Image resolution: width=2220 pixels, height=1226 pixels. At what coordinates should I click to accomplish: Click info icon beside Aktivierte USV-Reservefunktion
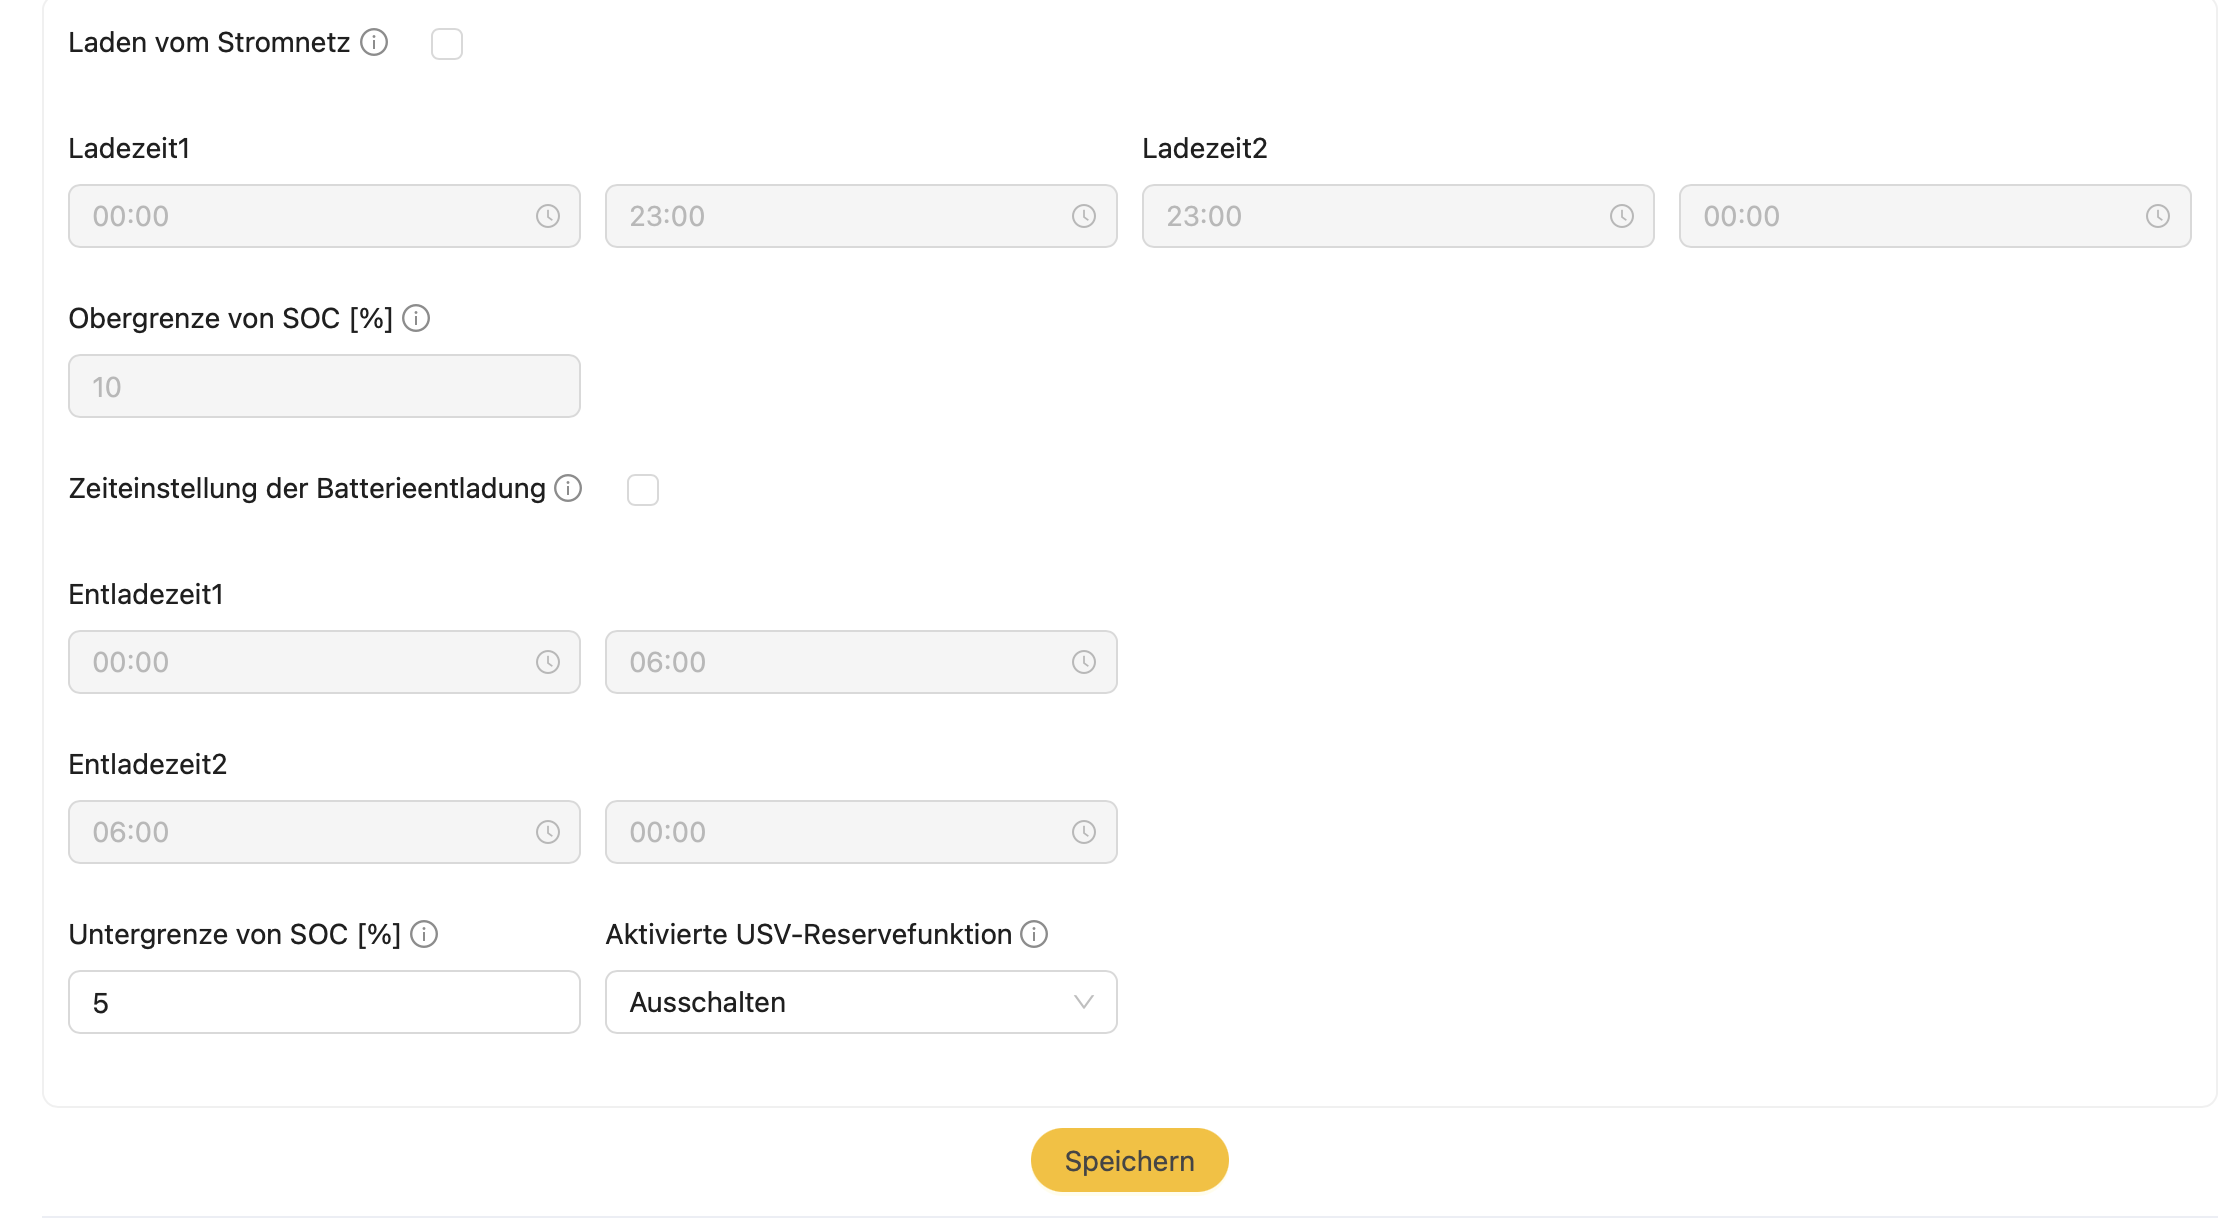point(1034,934)
